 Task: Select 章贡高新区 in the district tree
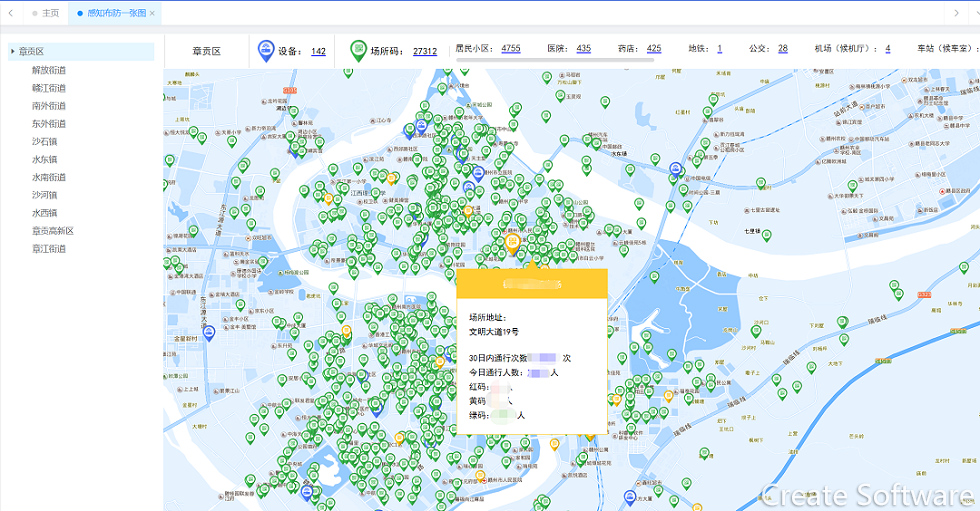(52, 231)
